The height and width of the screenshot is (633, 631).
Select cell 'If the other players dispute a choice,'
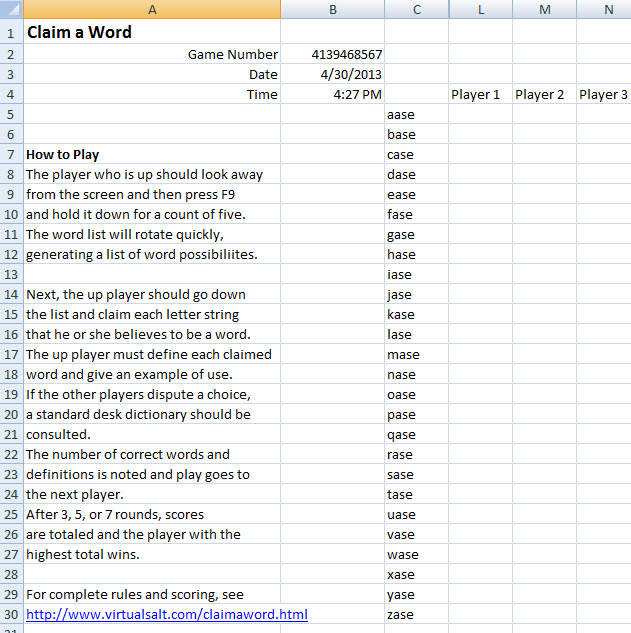tap(152, 394)
